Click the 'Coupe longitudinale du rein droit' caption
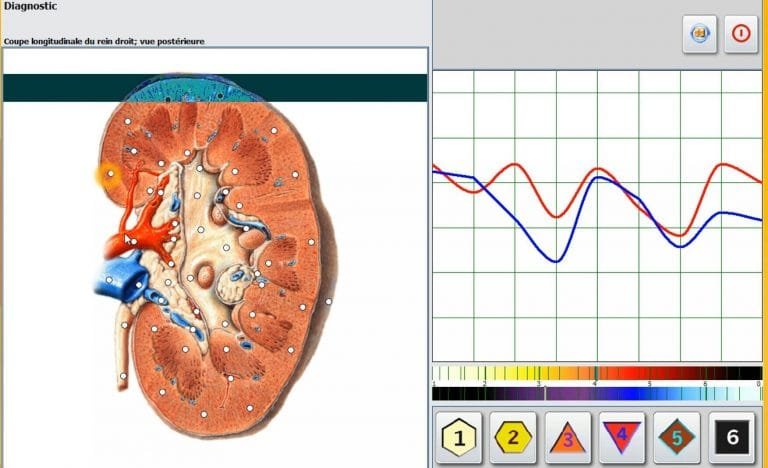 [x=110, y=42]
